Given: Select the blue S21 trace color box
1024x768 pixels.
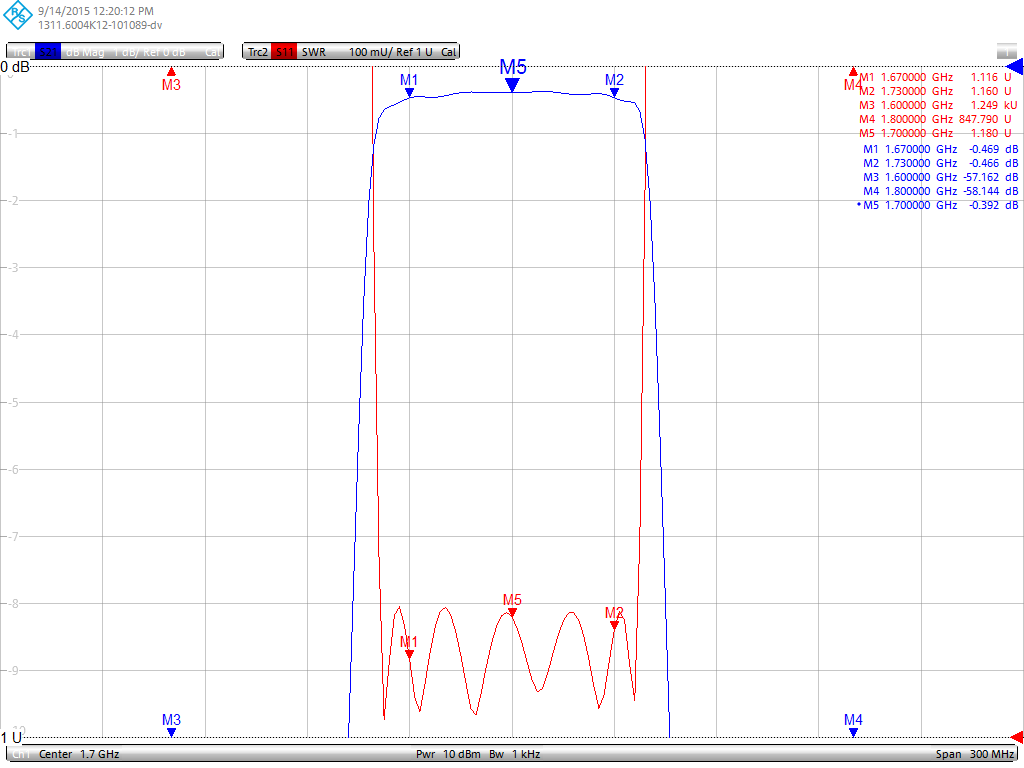Looking at the screenshot, I should pos(48,52).
